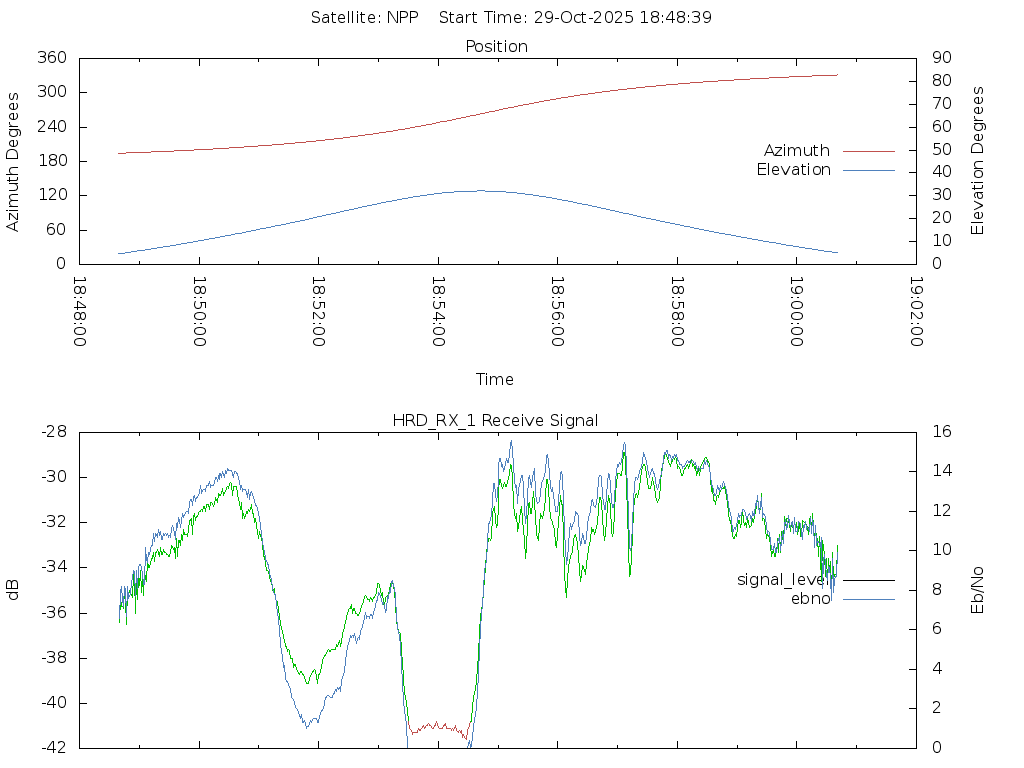Click the Eb/No right axis label

[x=979, y=590]
